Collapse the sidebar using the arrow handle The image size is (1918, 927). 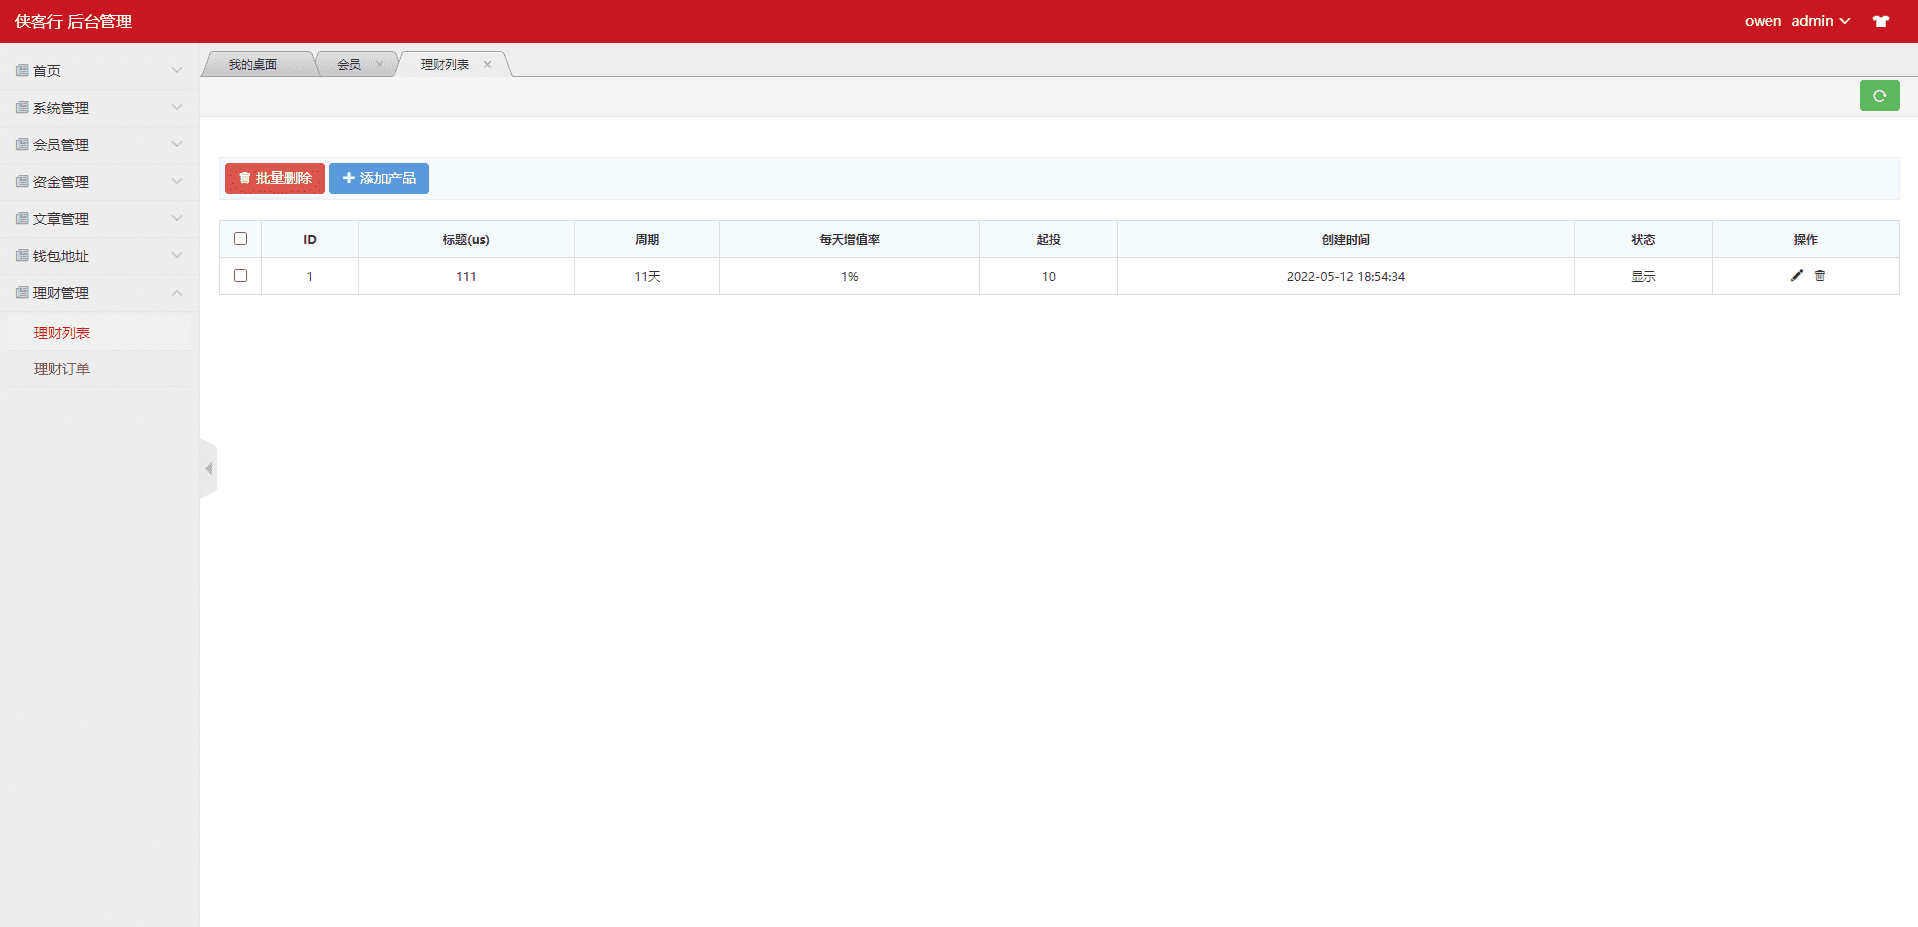pos(208,468)
